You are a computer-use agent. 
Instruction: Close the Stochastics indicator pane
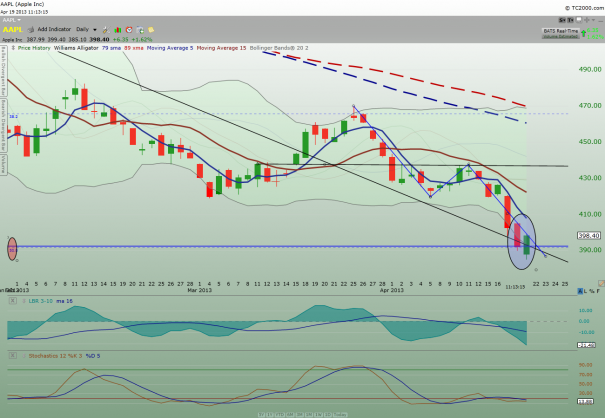pos(13,355)
